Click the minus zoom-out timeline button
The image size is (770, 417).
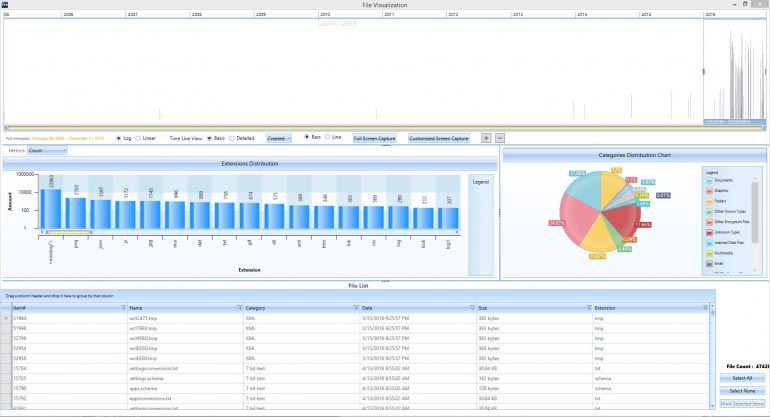[x=499, y=138]
